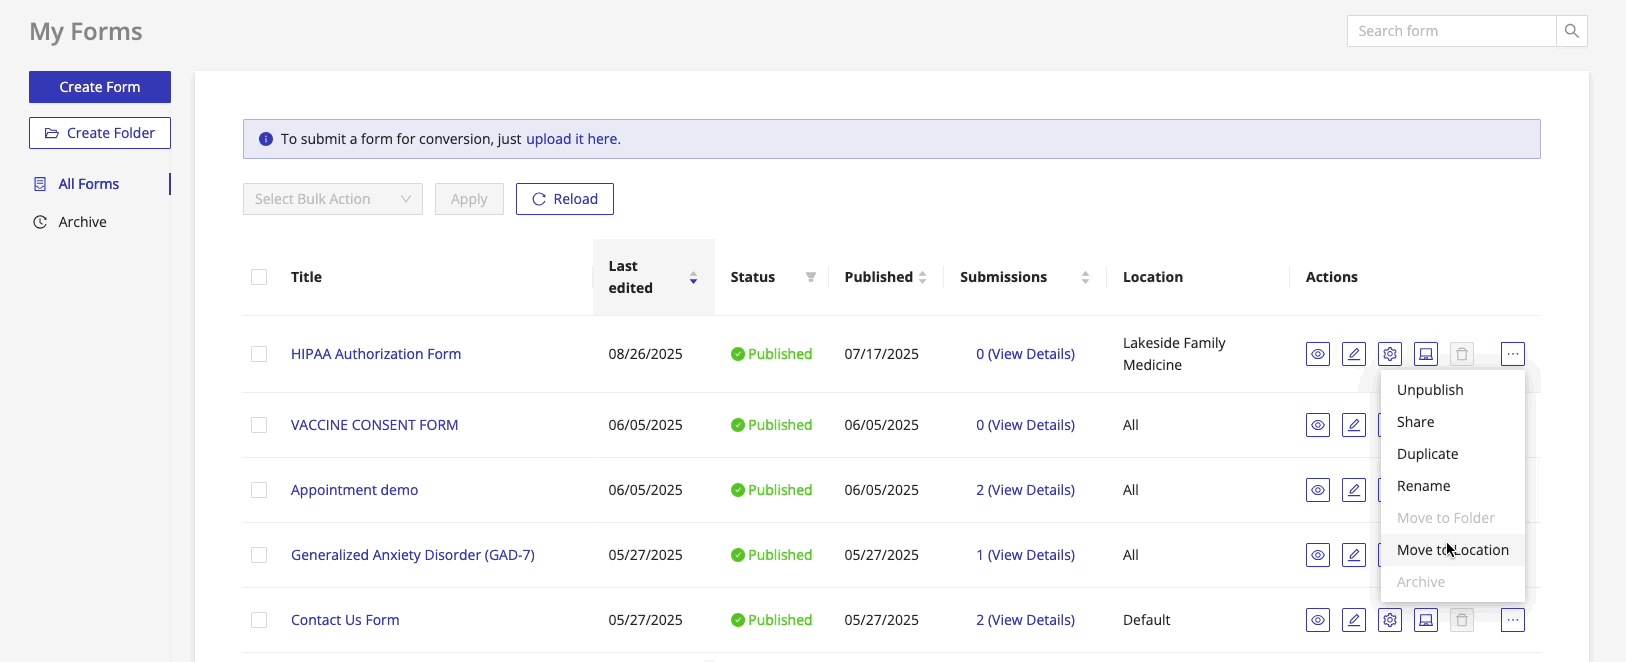Follow the 'upload it here' link

(573, 139)
